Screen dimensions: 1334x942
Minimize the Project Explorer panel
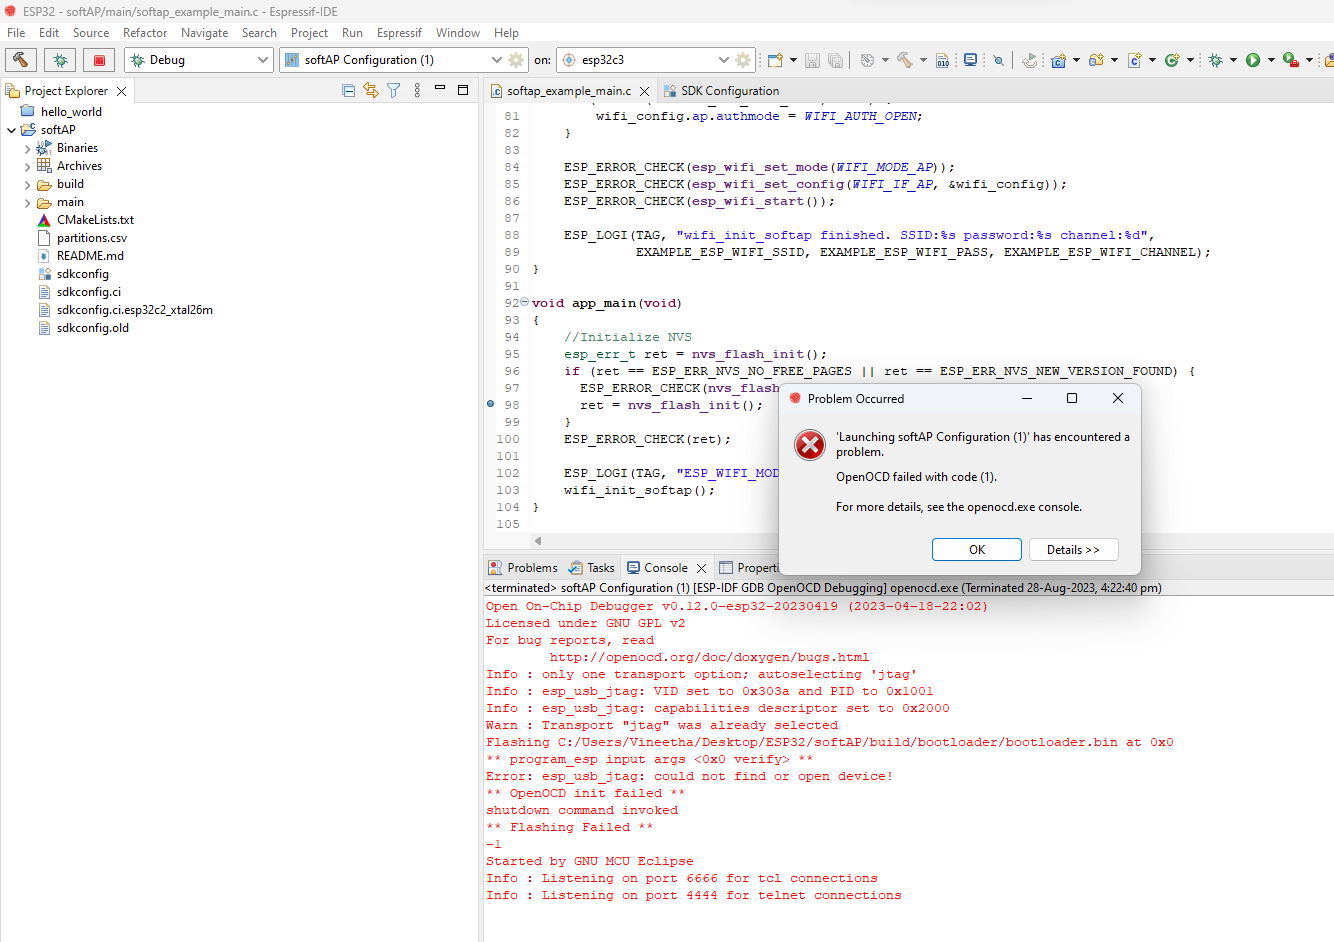click(x=439, y=89)
